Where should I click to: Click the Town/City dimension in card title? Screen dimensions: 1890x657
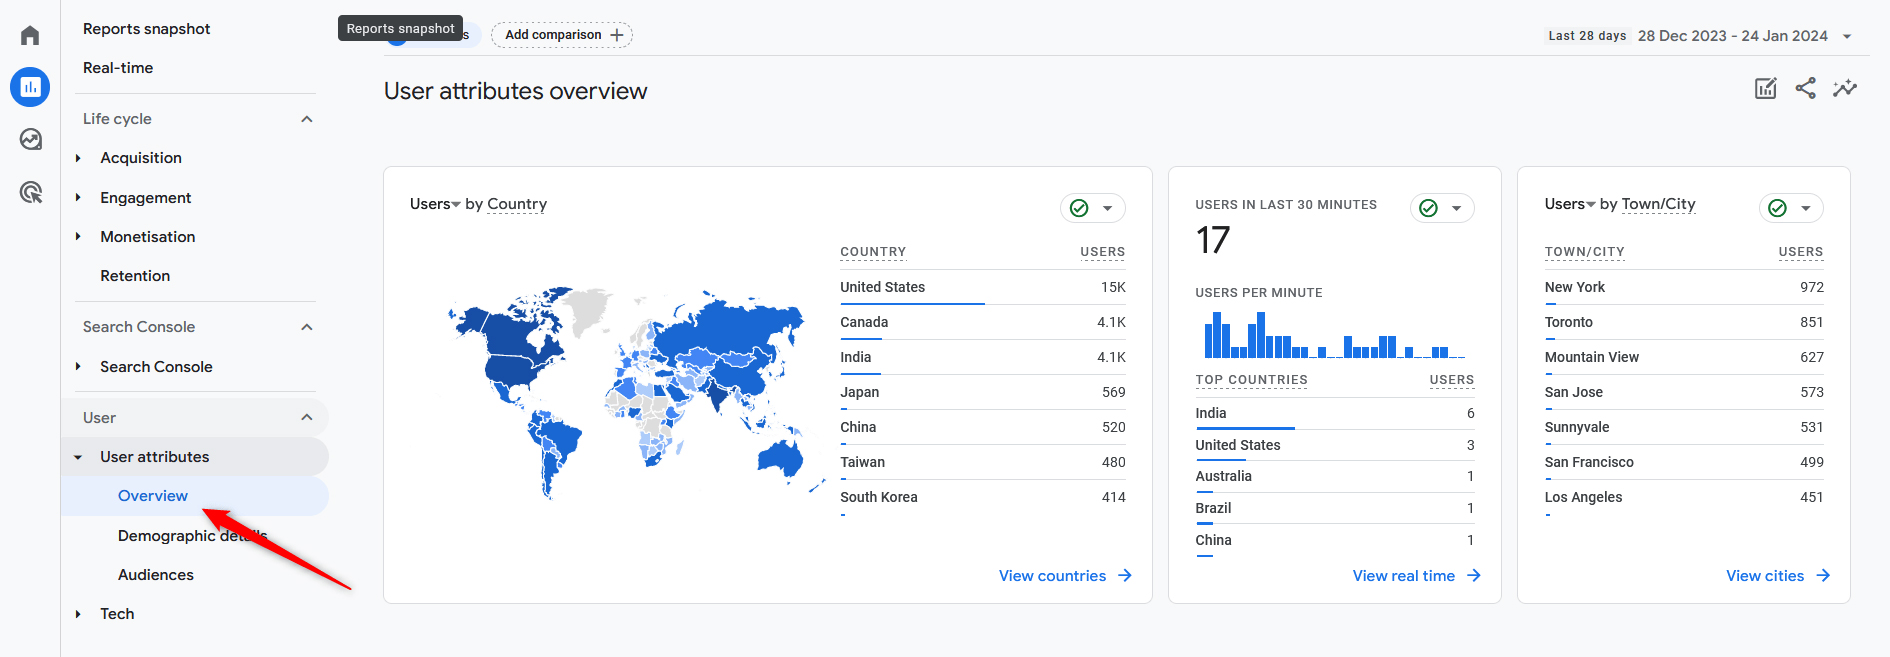pyautogui.click(x=1658, y=204)
